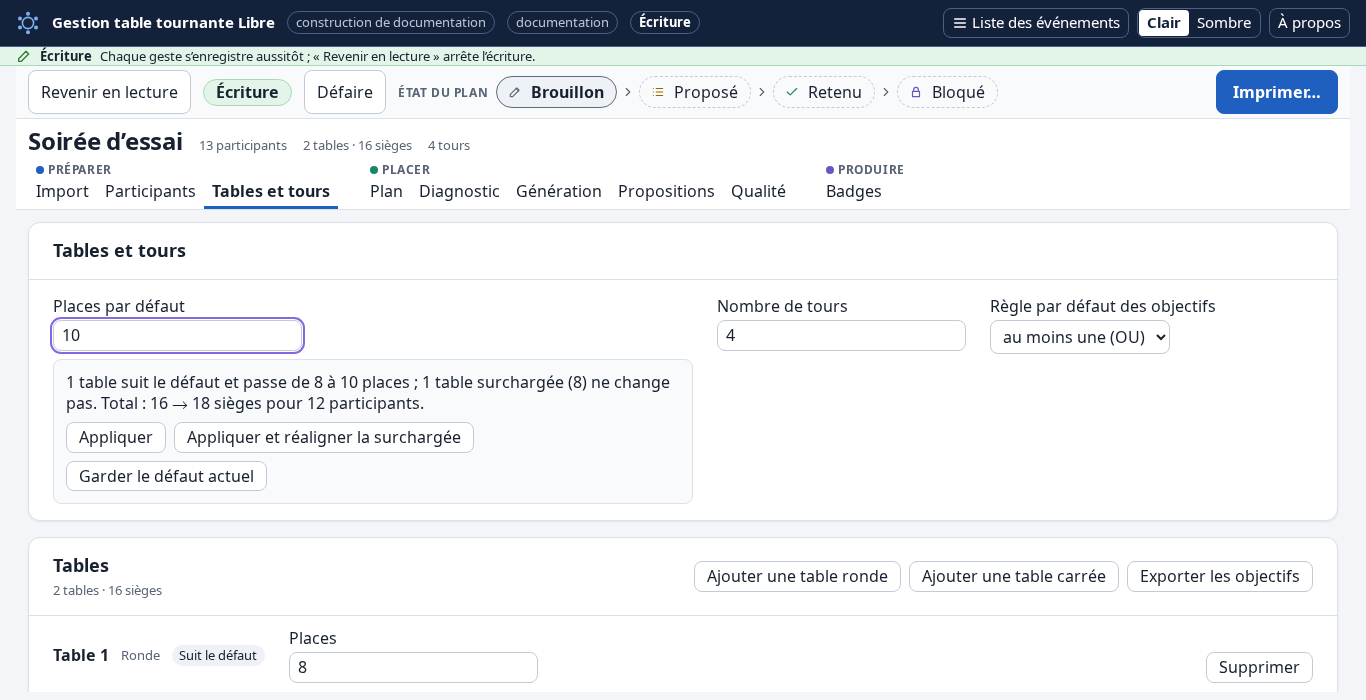Open the Qualité tab
1366x700 pixels.
click(758, 191)
